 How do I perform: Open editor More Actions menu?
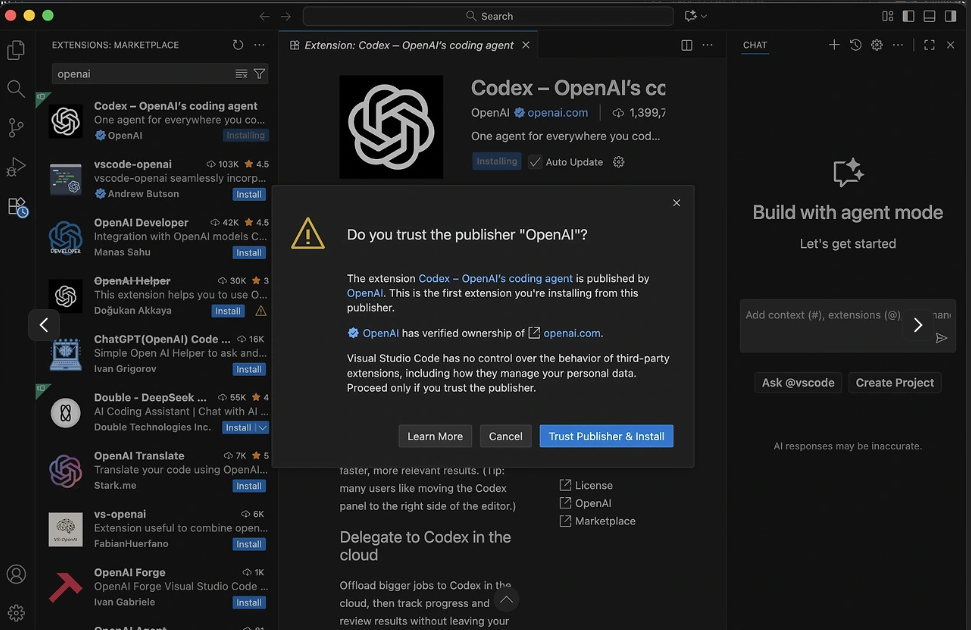707,45
